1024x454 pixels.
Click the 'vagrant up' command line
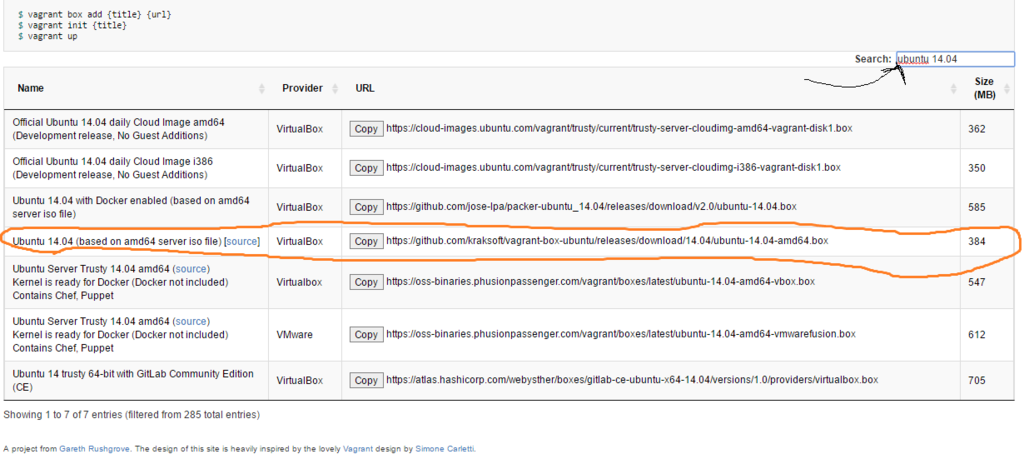48,36
